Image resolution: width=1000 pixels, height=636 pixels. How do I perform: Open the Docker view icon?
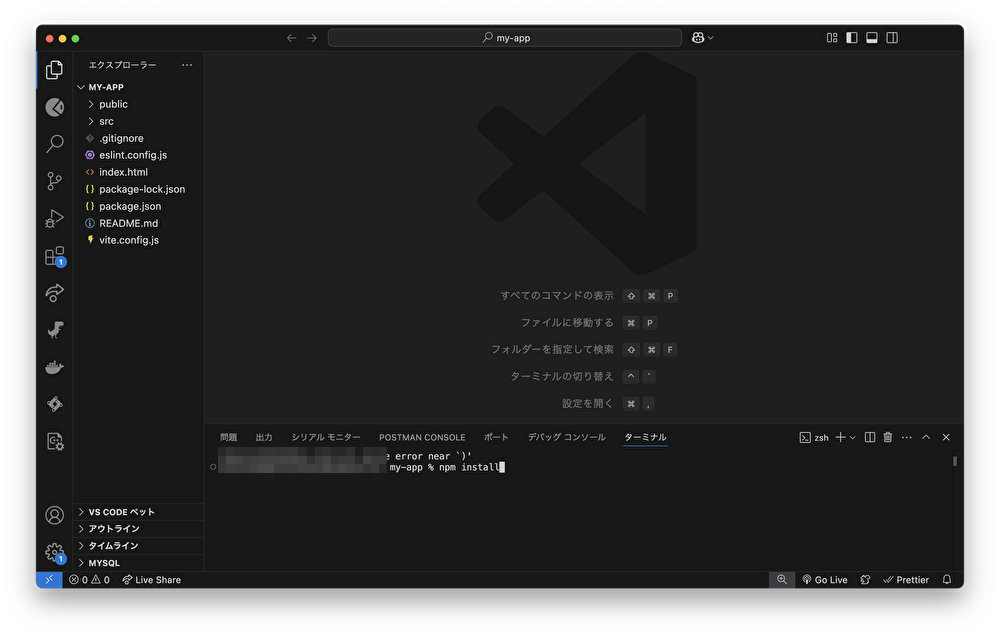pos(55,367)
